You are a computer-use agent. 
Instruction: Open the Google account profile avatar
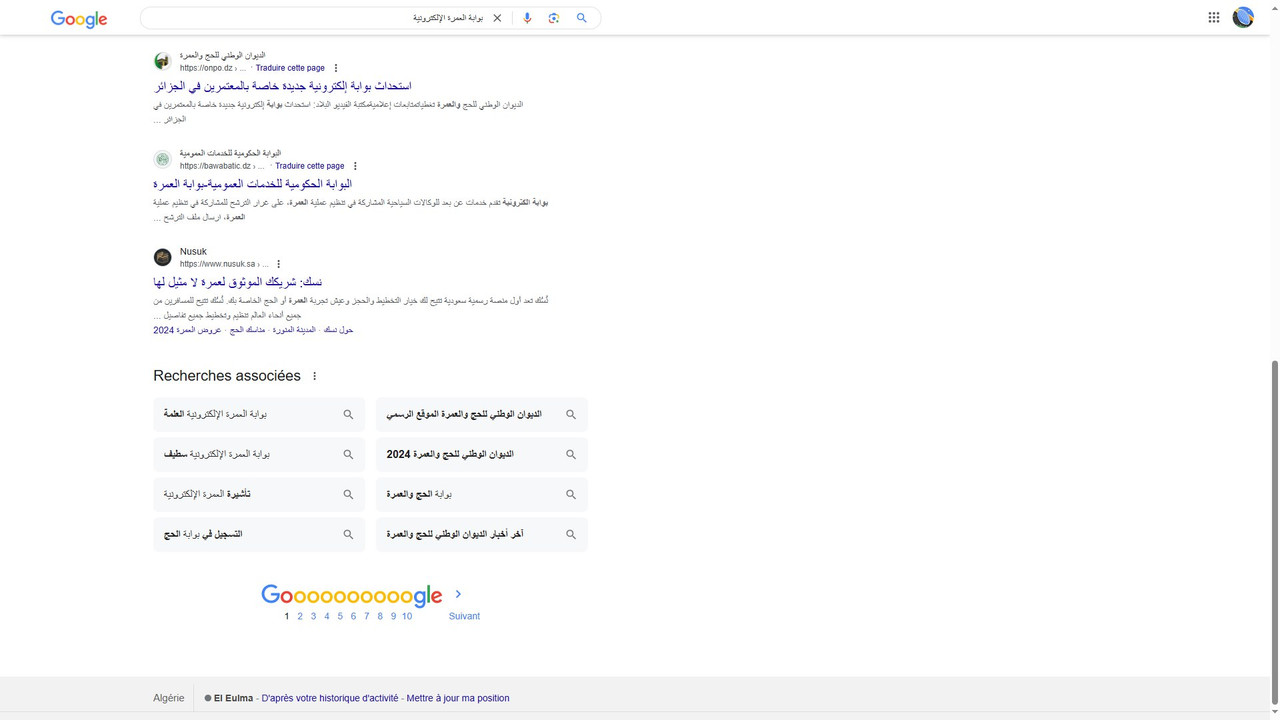point(1243,17)
